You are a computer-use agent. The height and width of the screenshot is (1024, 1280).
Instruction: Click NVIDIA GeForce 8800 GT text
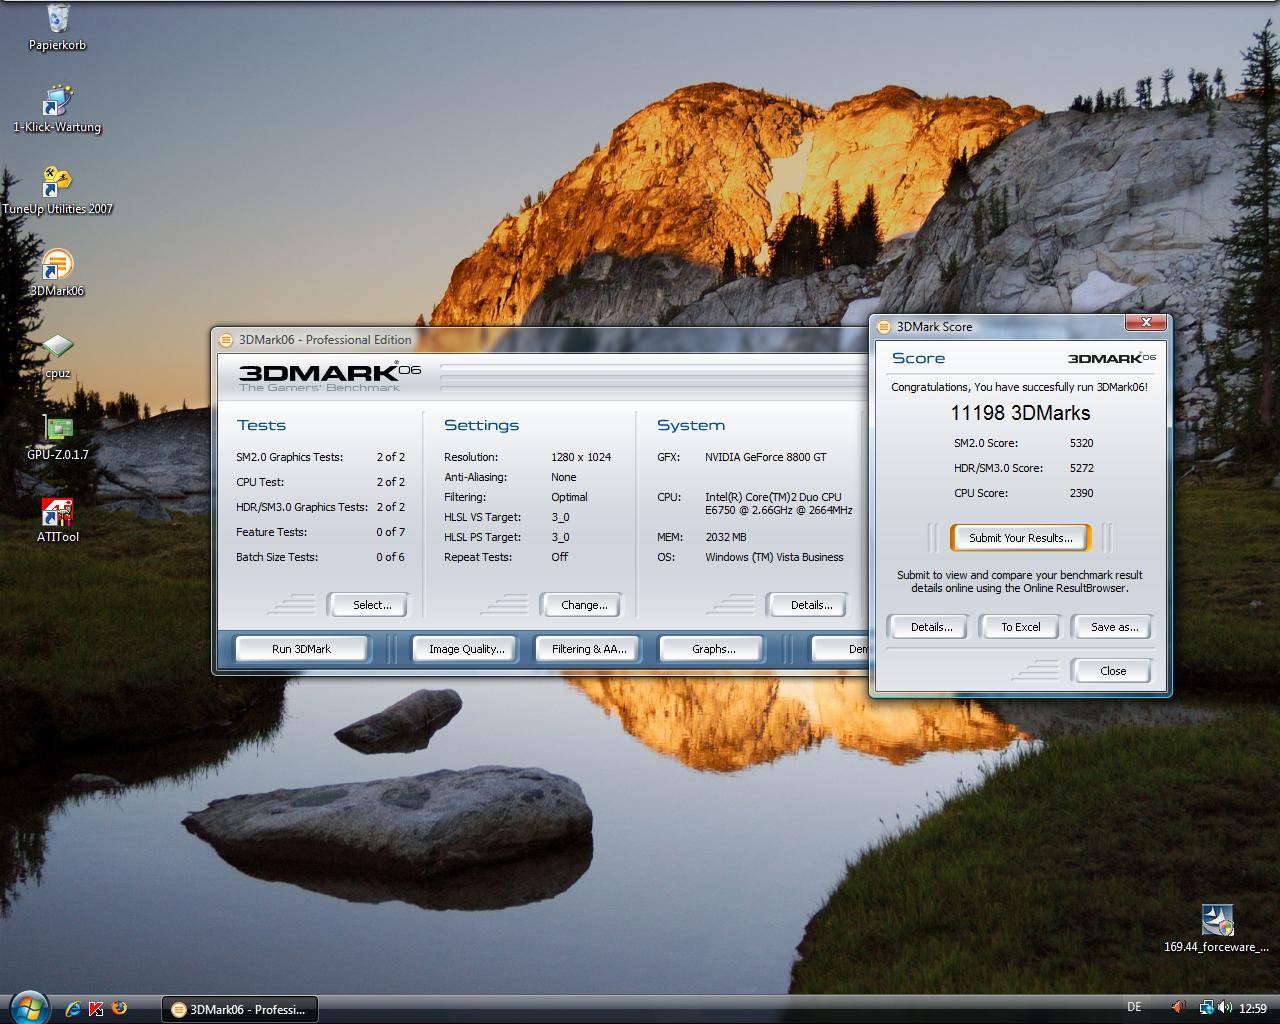pos(766,457)
